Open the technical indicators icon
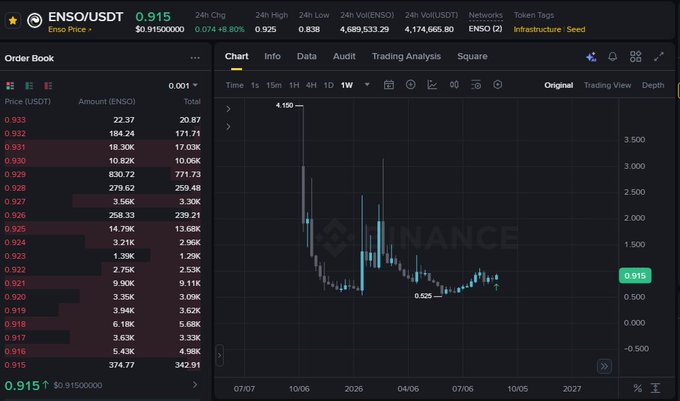 pyautogui.click(x=432, y=85)
